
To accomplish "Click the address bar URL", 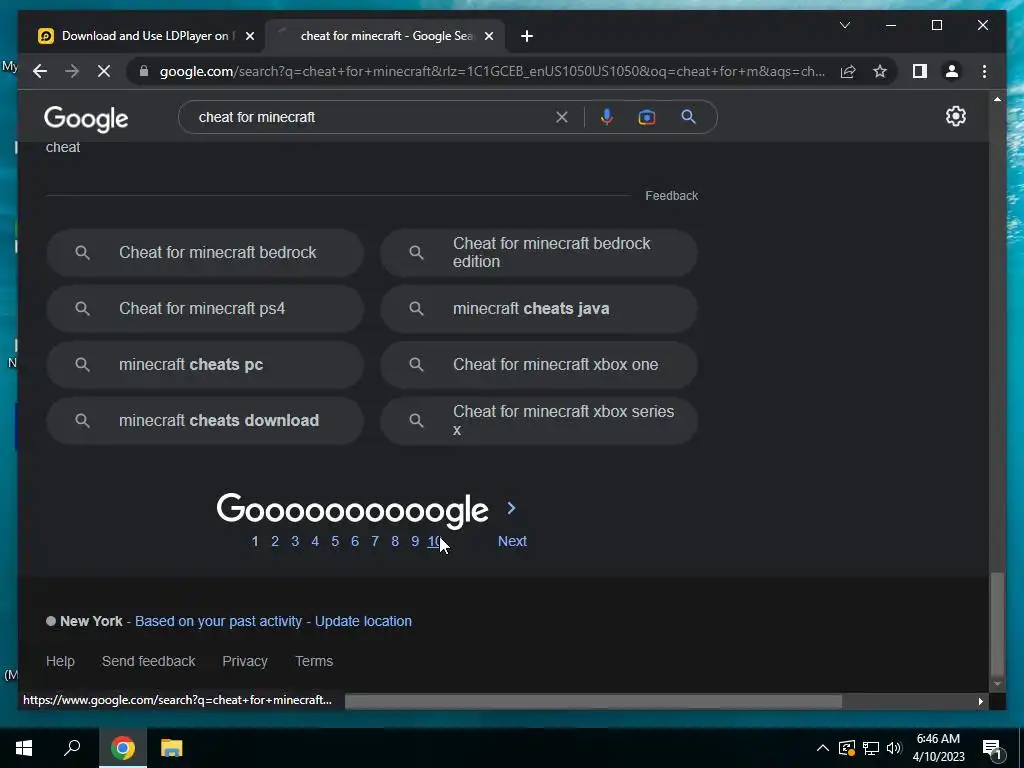I will click(492, 71).
